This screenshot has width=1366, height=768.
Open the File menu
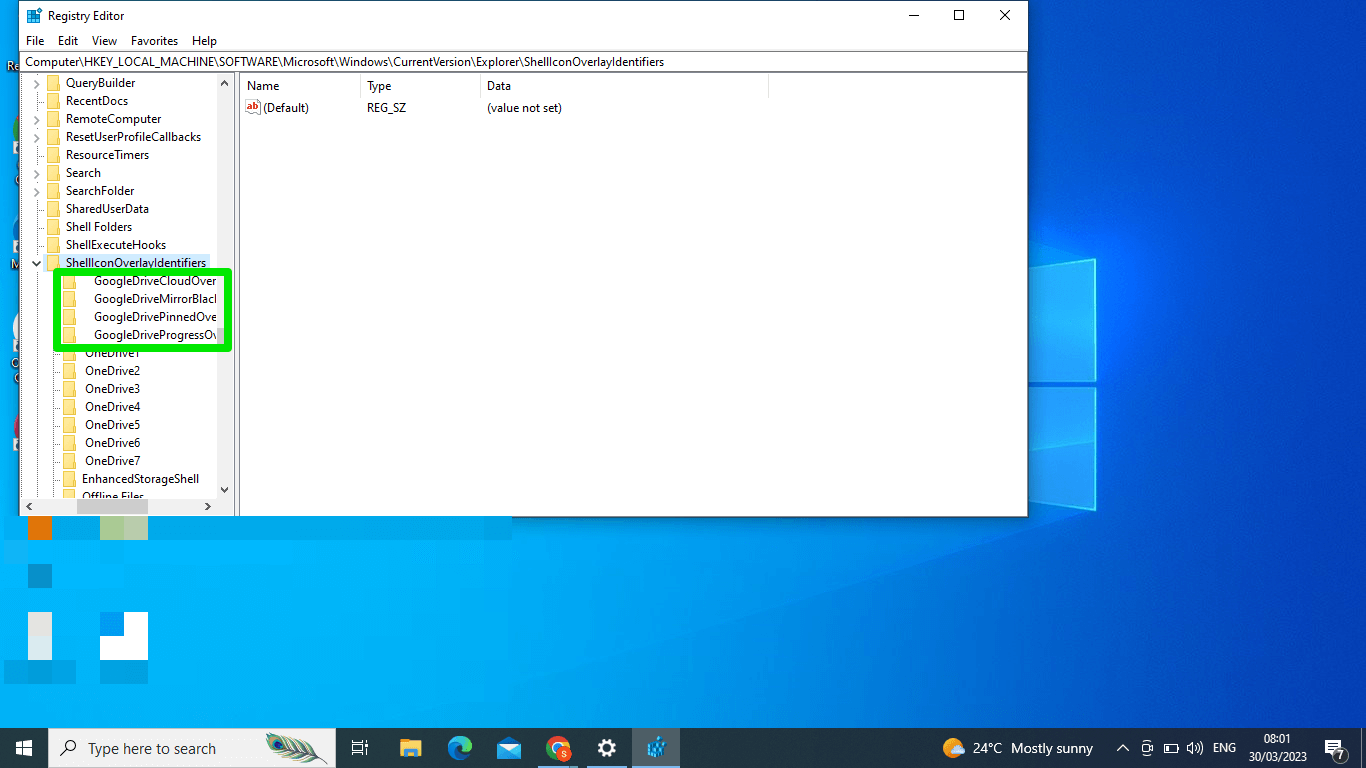35,41
